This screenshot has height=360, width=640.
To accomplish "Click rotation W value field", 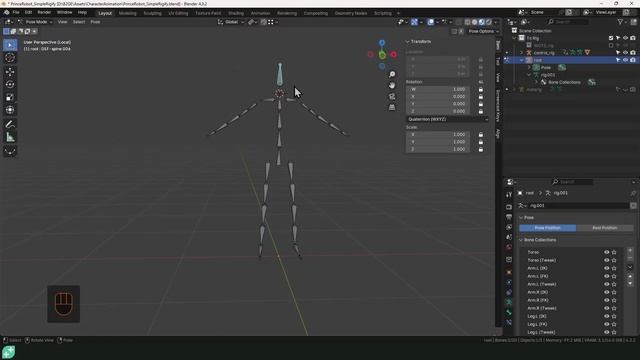I will pos(438,89).
